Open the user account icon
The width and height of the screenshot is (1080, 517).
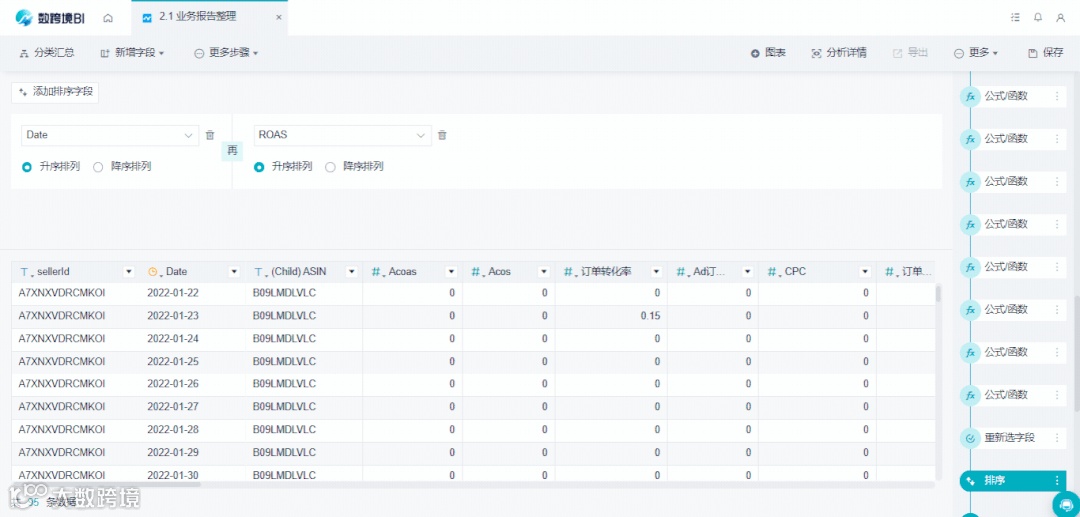click(x=1061, y=18)
